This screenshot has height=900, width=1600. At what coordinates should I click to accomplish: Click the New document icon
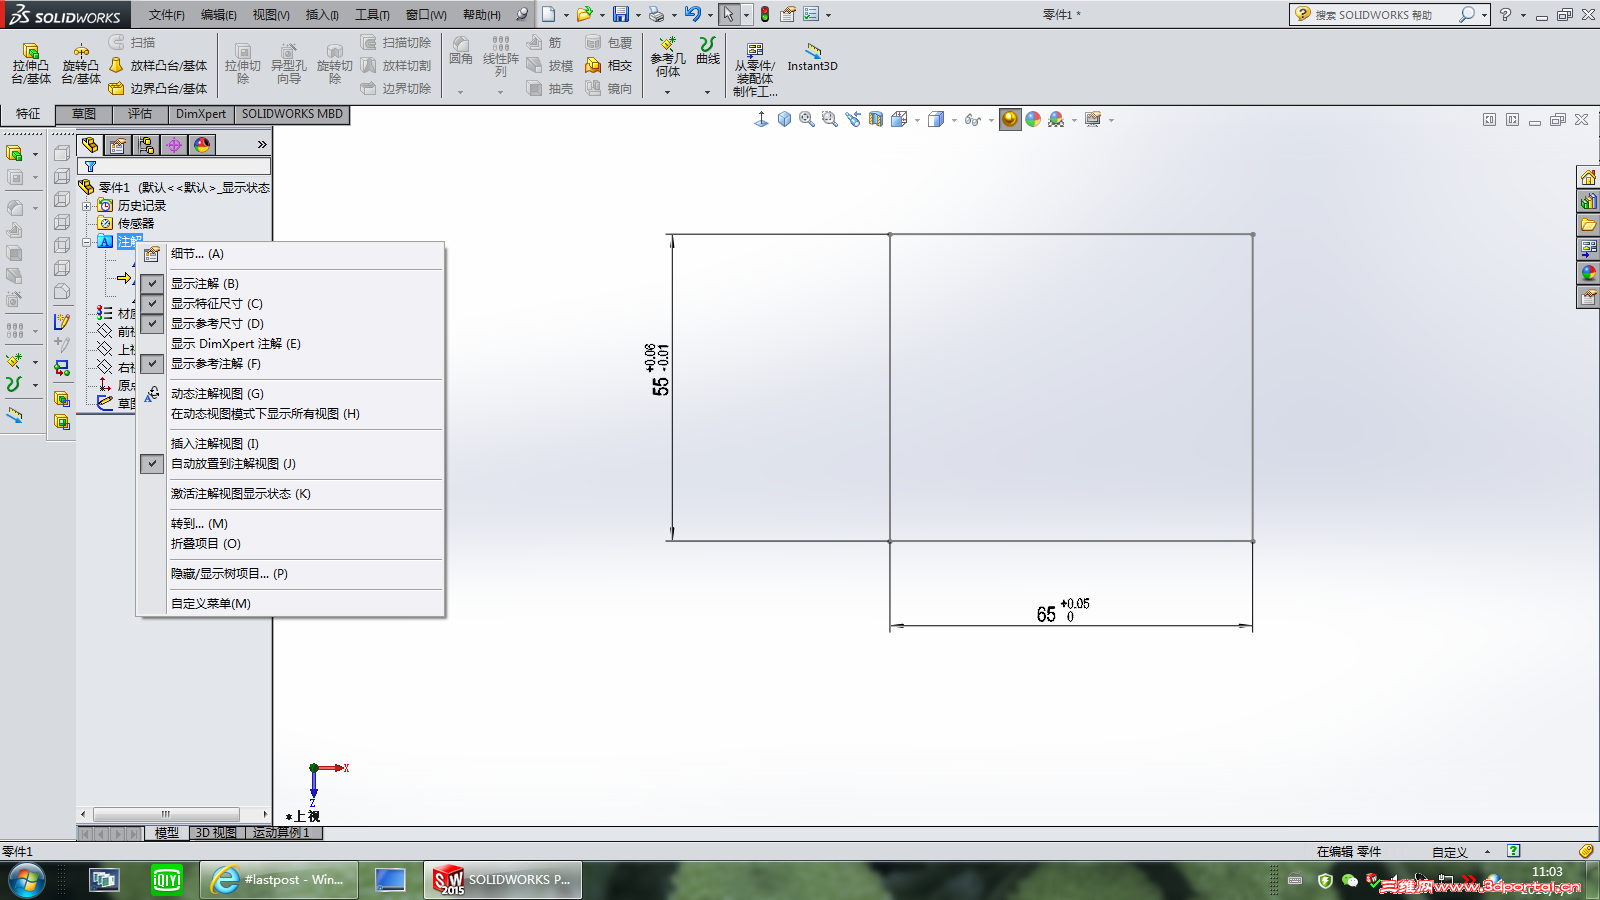click(x=548, y=14)
